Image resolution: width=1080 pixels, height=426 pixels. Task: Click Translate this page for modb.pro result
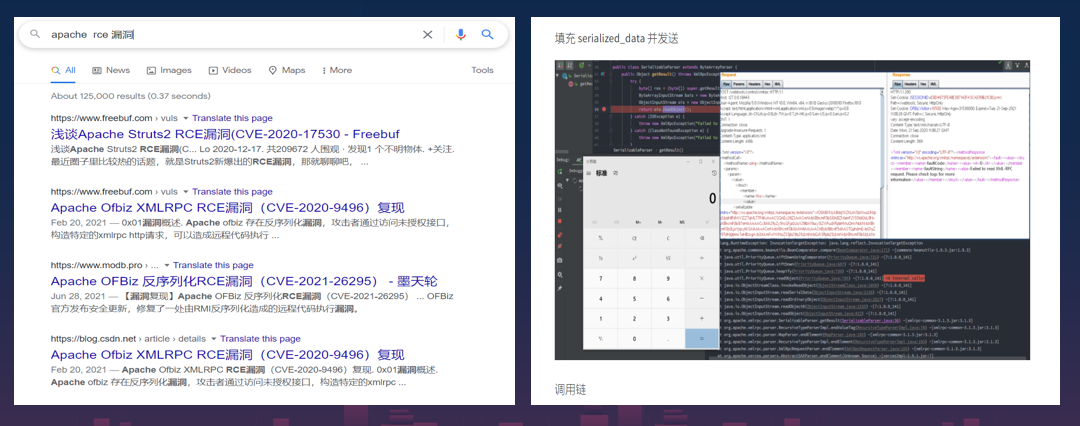pyautogui.click(x=214, y=265)
